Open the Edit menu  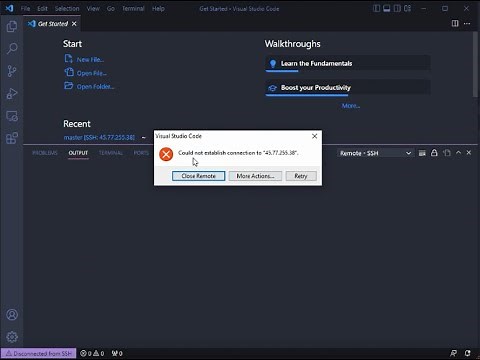[x=42, y=8]
